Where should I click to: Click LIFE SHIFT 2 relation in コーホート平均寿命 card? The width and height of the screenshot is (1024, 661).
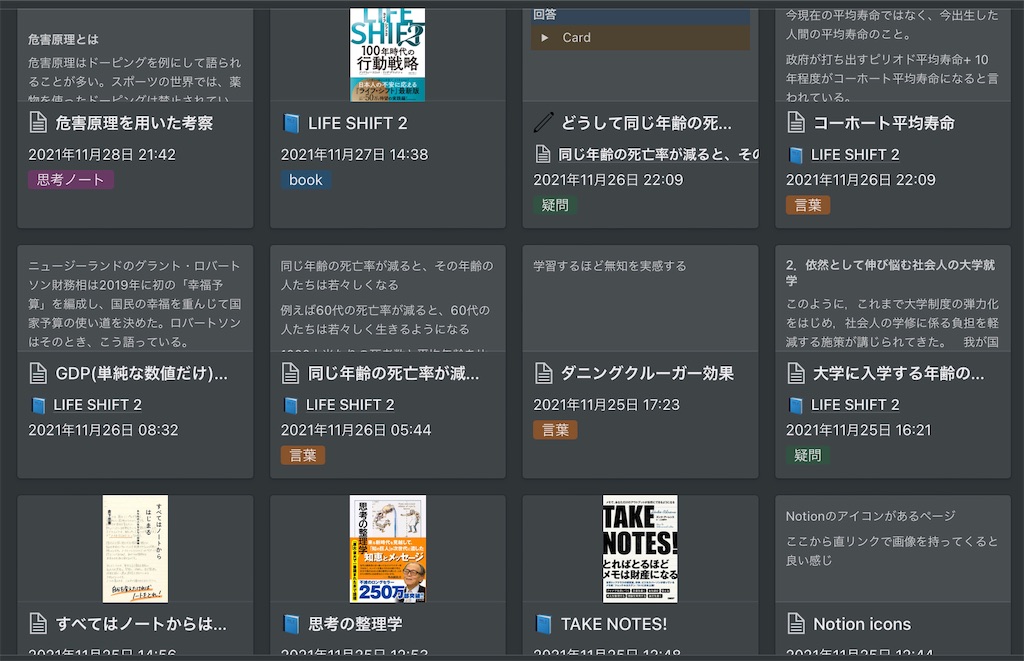855,155
